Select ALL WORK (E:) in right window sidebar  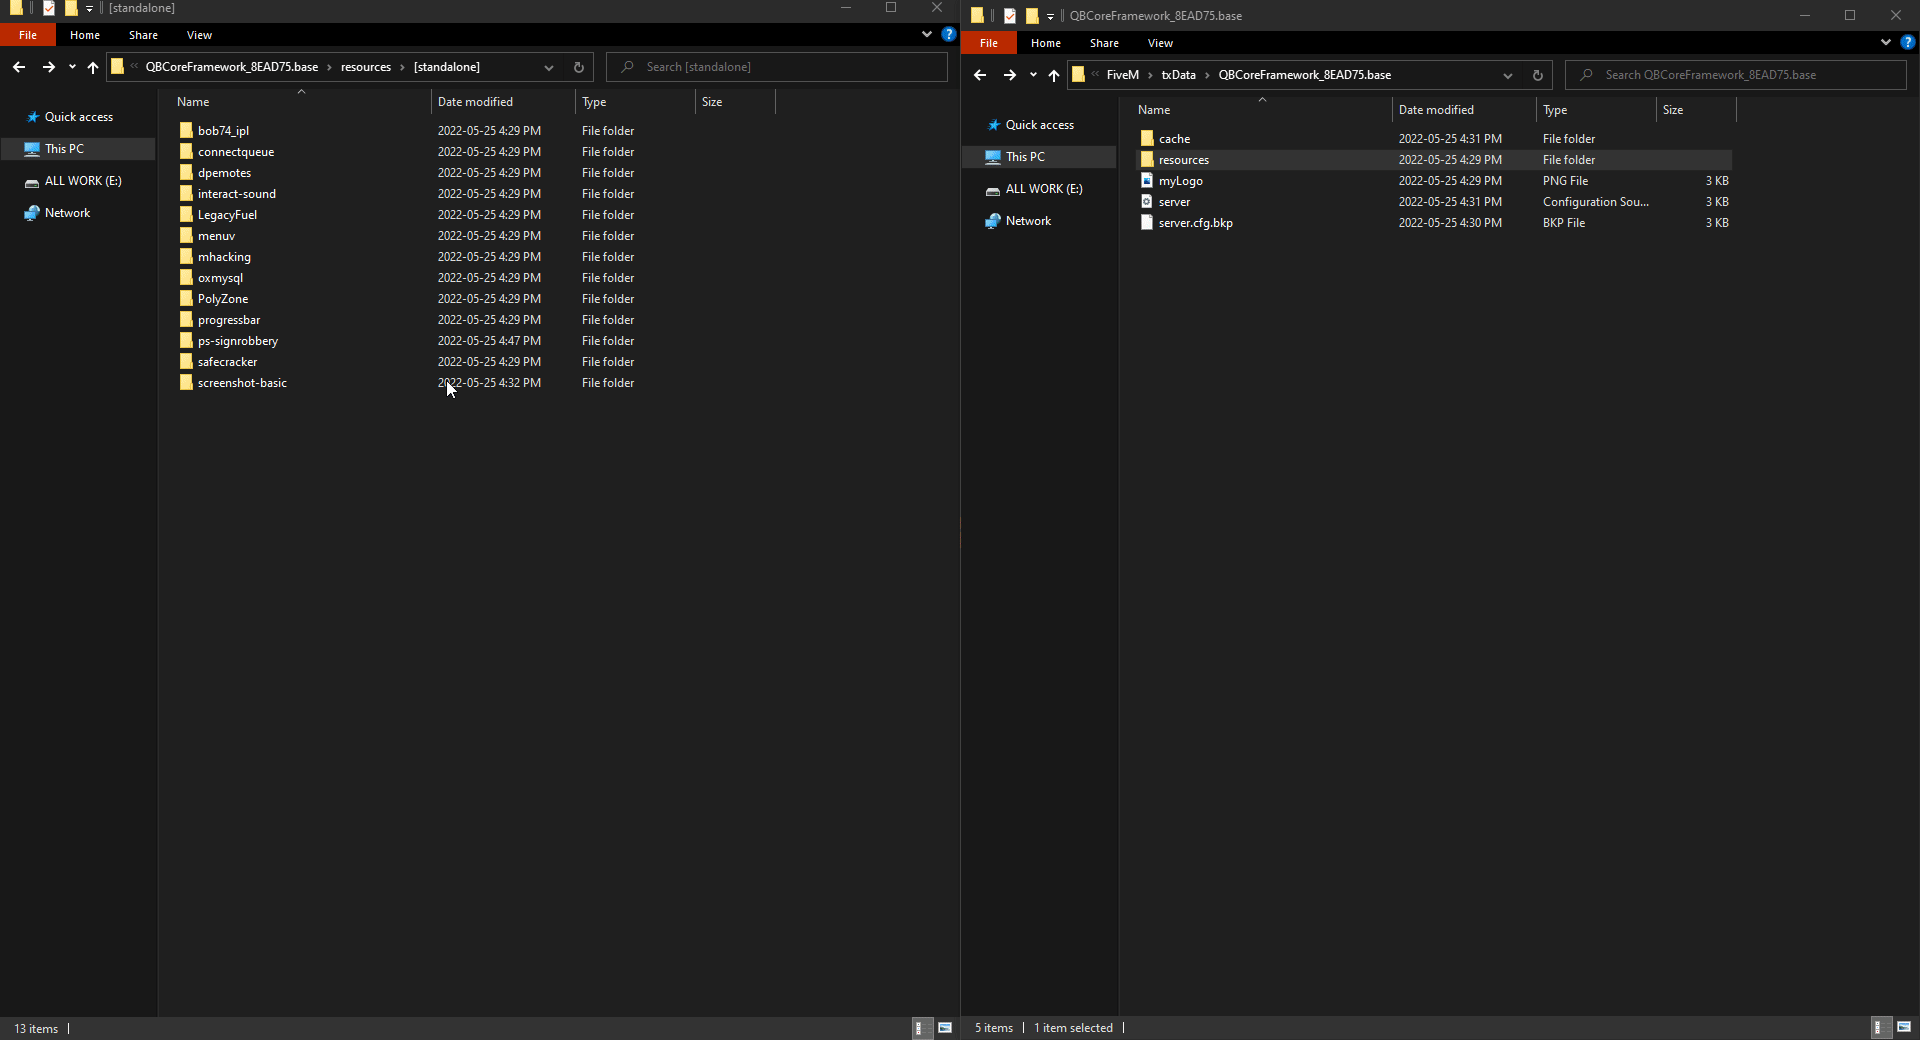[1043, 189]
